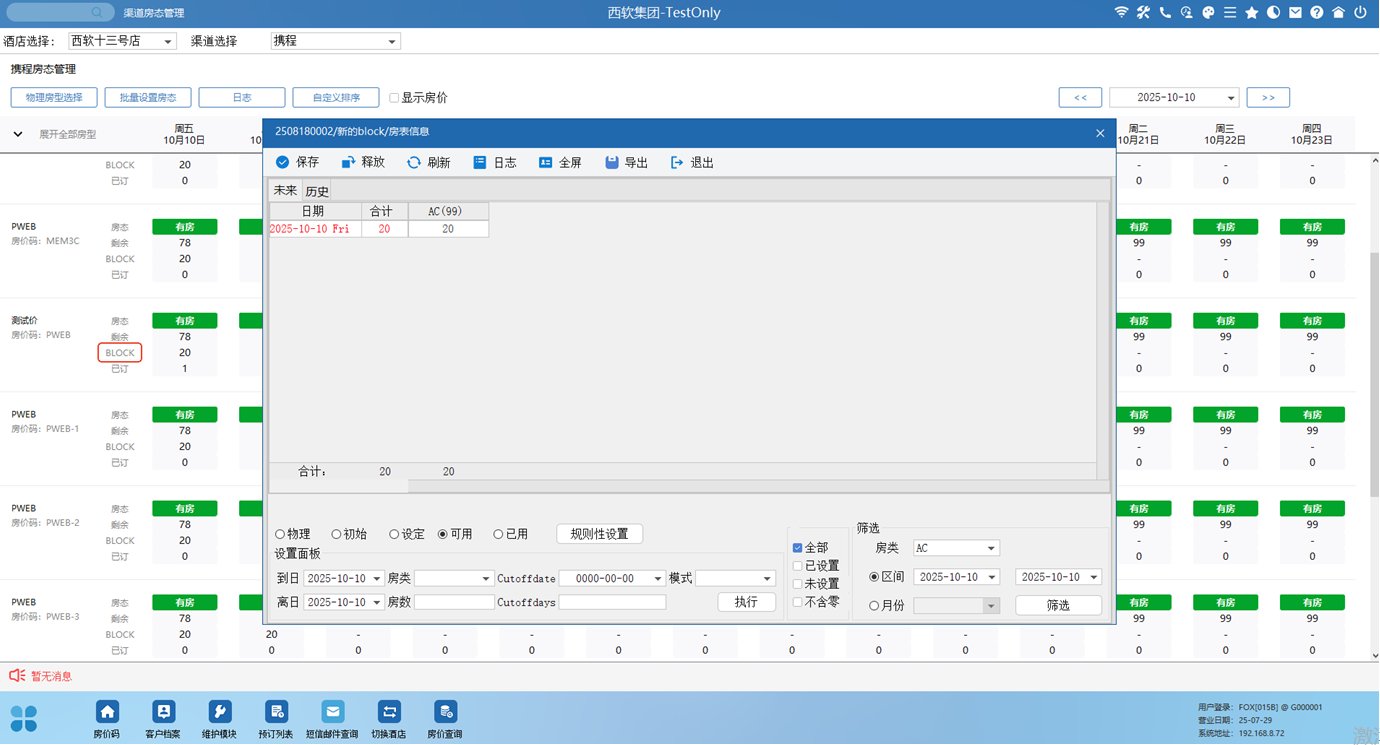Click the 保存 (save) icon in the dialog toolbar
This screenshot has height=745, width=1380.
click(283, 162)
